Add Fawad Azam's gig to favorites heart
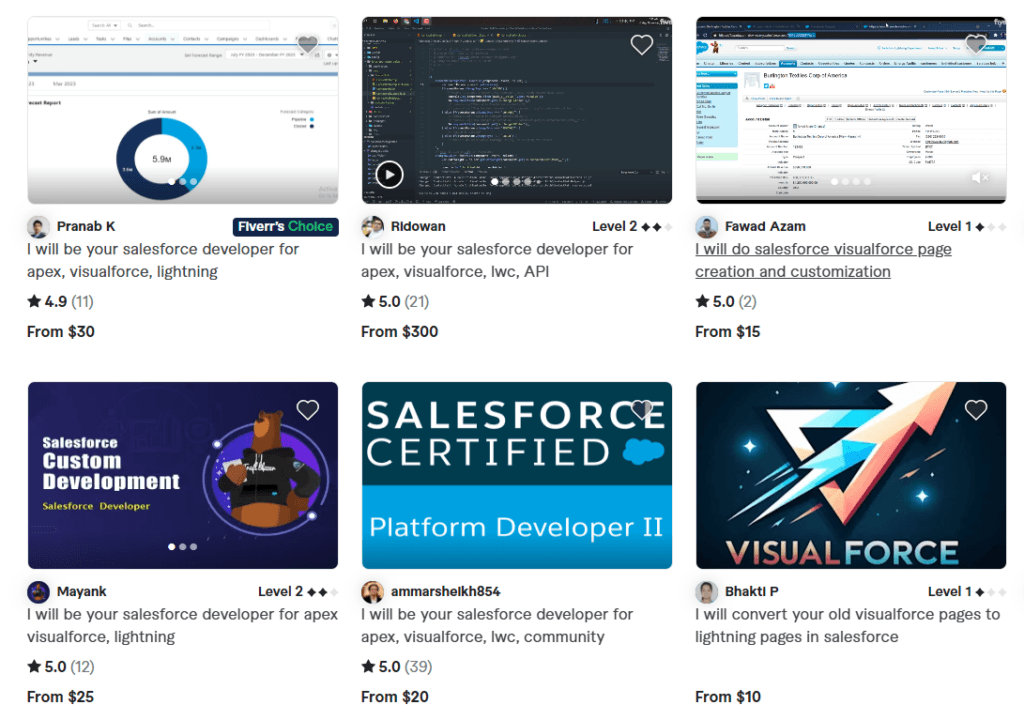The height and width of the screenshot is (720, 1024). tap(976, 44)
